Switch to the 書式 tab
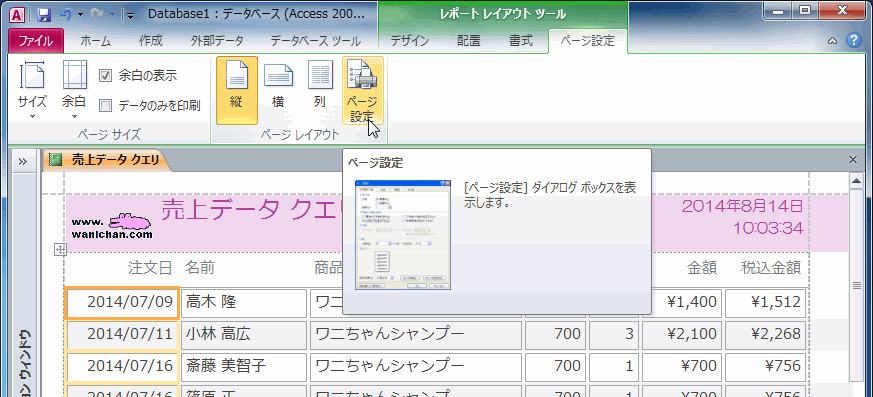873x397 pixels. (x=521, y=41)
